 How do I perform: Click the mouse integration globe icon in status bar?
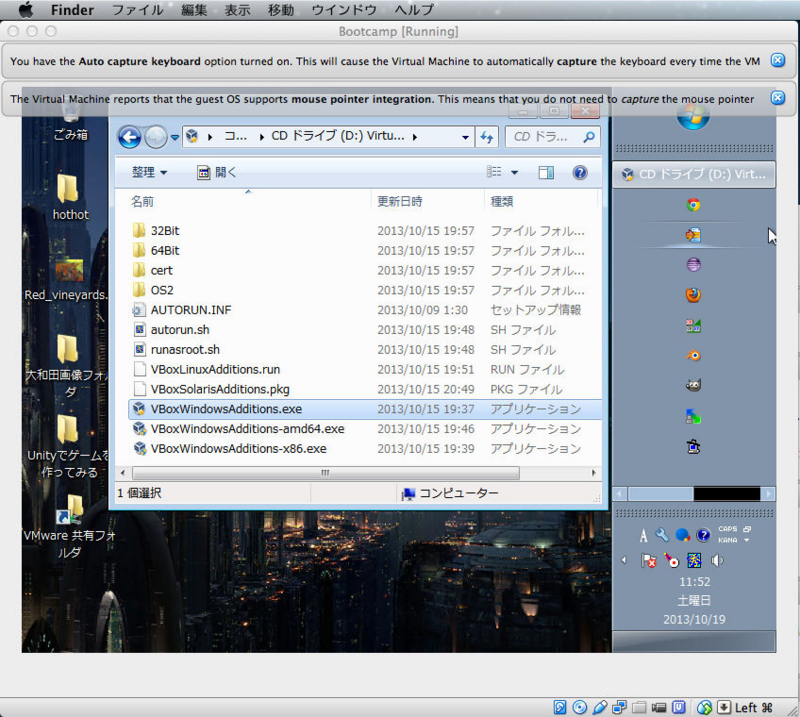coord(705,707)
